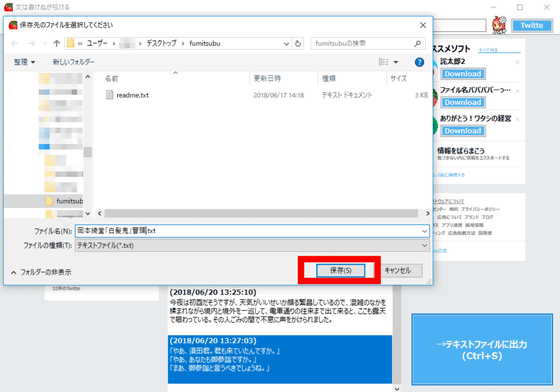560x392 pixels.
Task: Click the back navigation arrow
Action: (15, 44)
